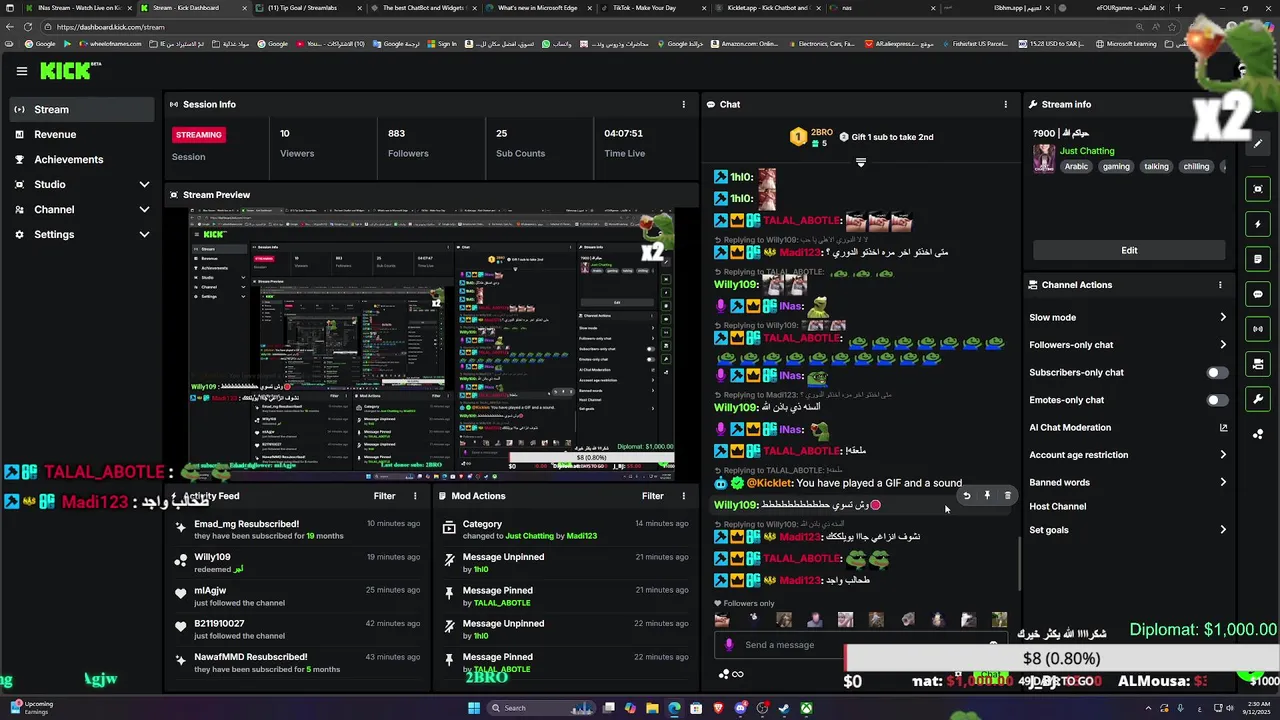Pin Willy109's highlighted chat message
This screenshot has height=720, width=1280.
point(987,496)
